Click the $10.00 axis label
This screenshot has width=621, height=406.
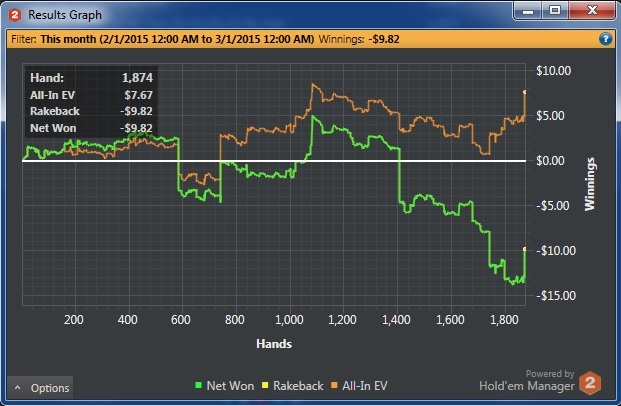[554, 71]
